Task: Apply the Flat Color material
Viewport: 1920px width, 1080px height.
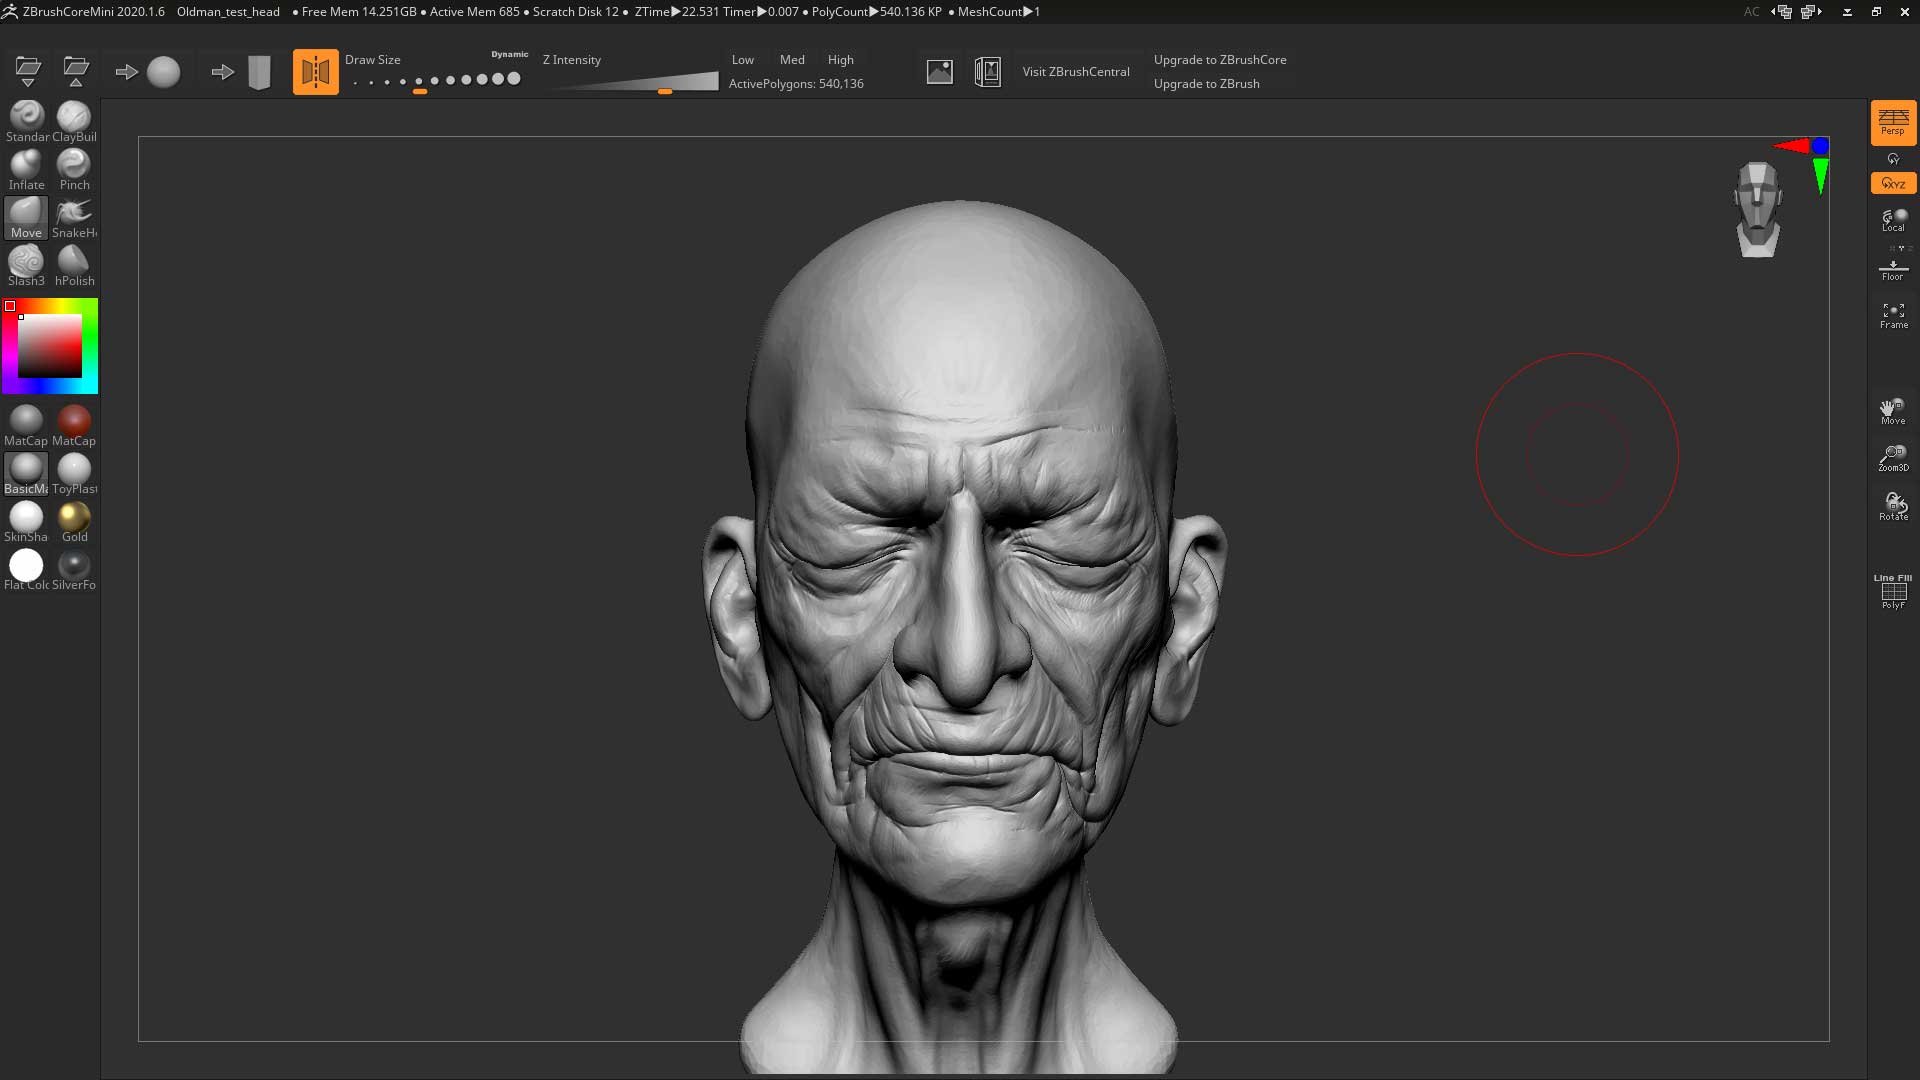Action: click(26, 570)
